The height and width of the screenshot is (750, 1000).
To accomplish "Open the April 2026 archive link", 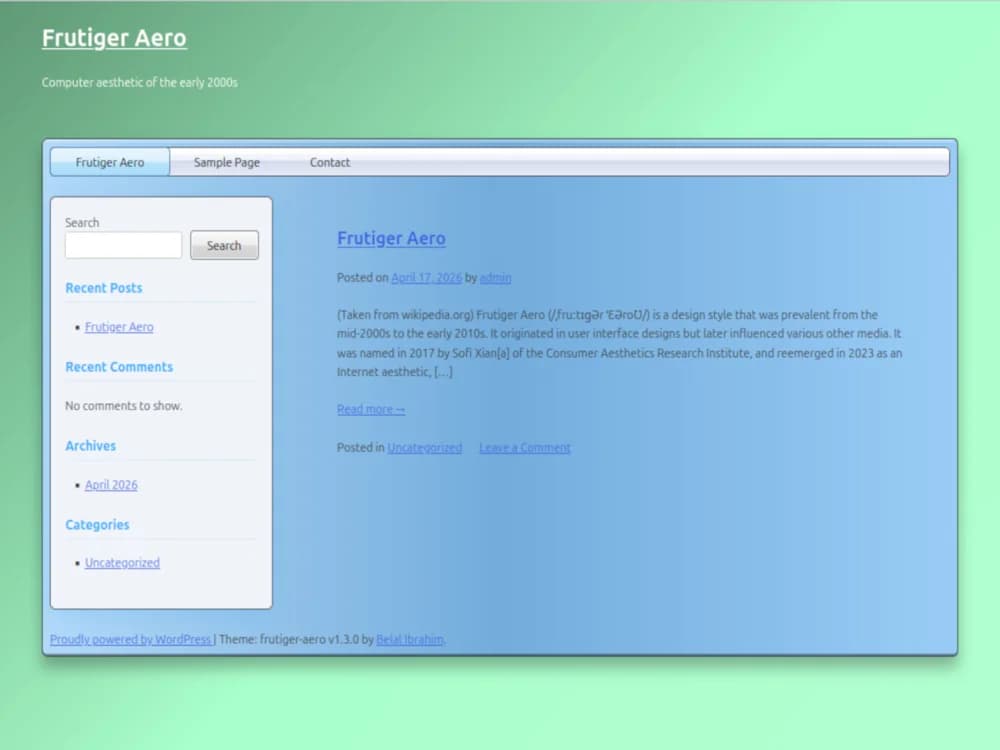I will (111, 485).
